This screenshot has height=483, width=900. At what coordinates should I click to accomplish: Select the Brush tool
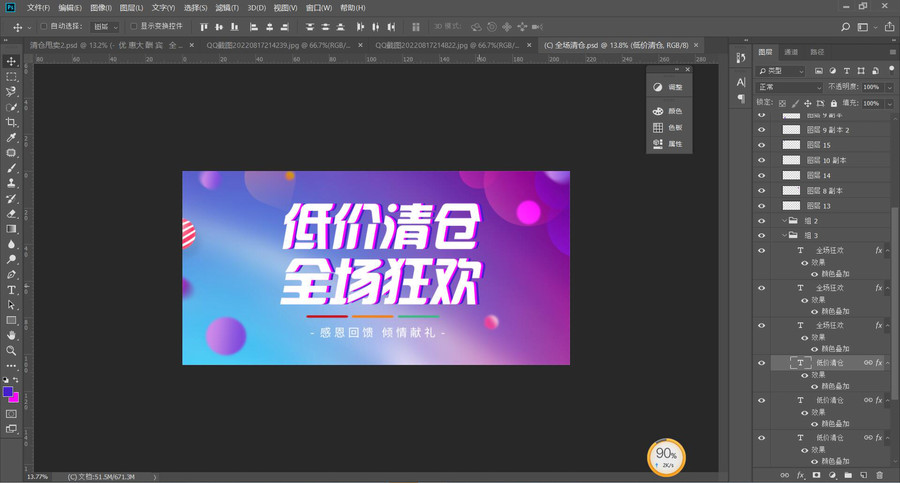coord(11,168)
